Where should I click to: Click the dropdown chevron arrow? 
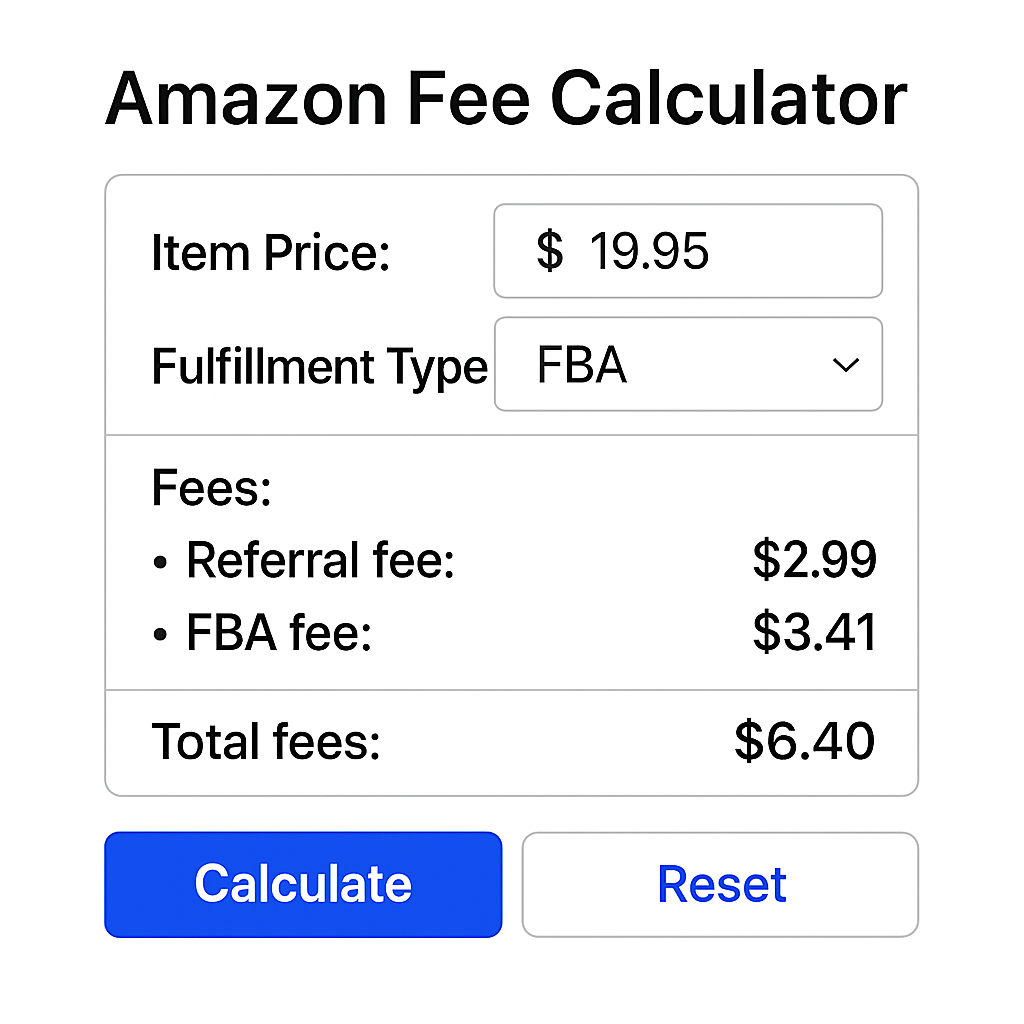(846, 366)
